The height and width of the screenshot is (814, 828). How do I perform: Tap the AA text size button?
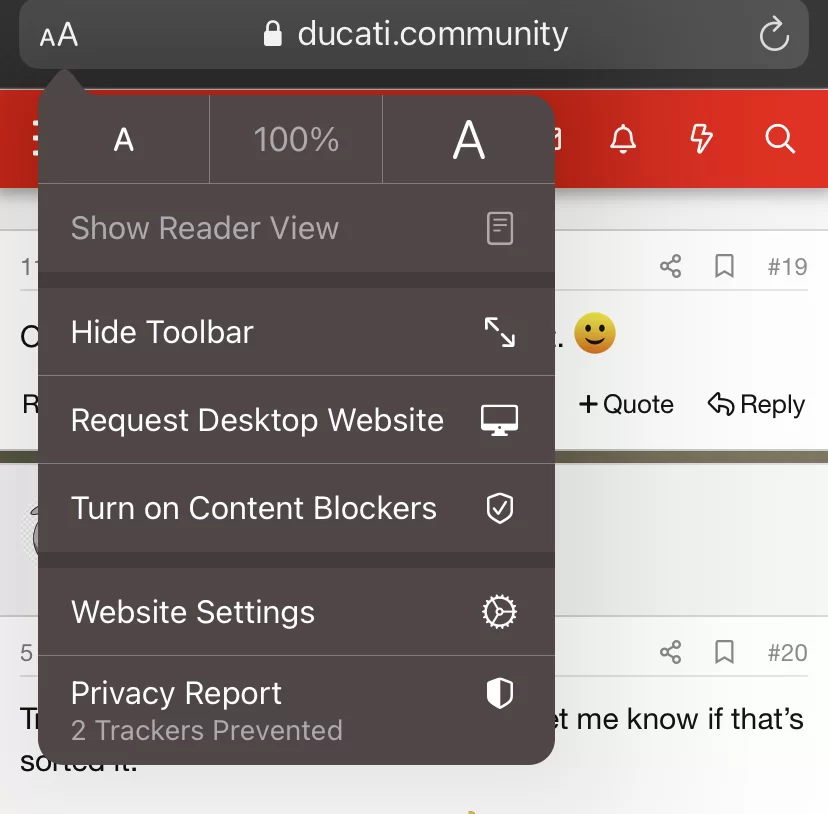coord(59,35)
